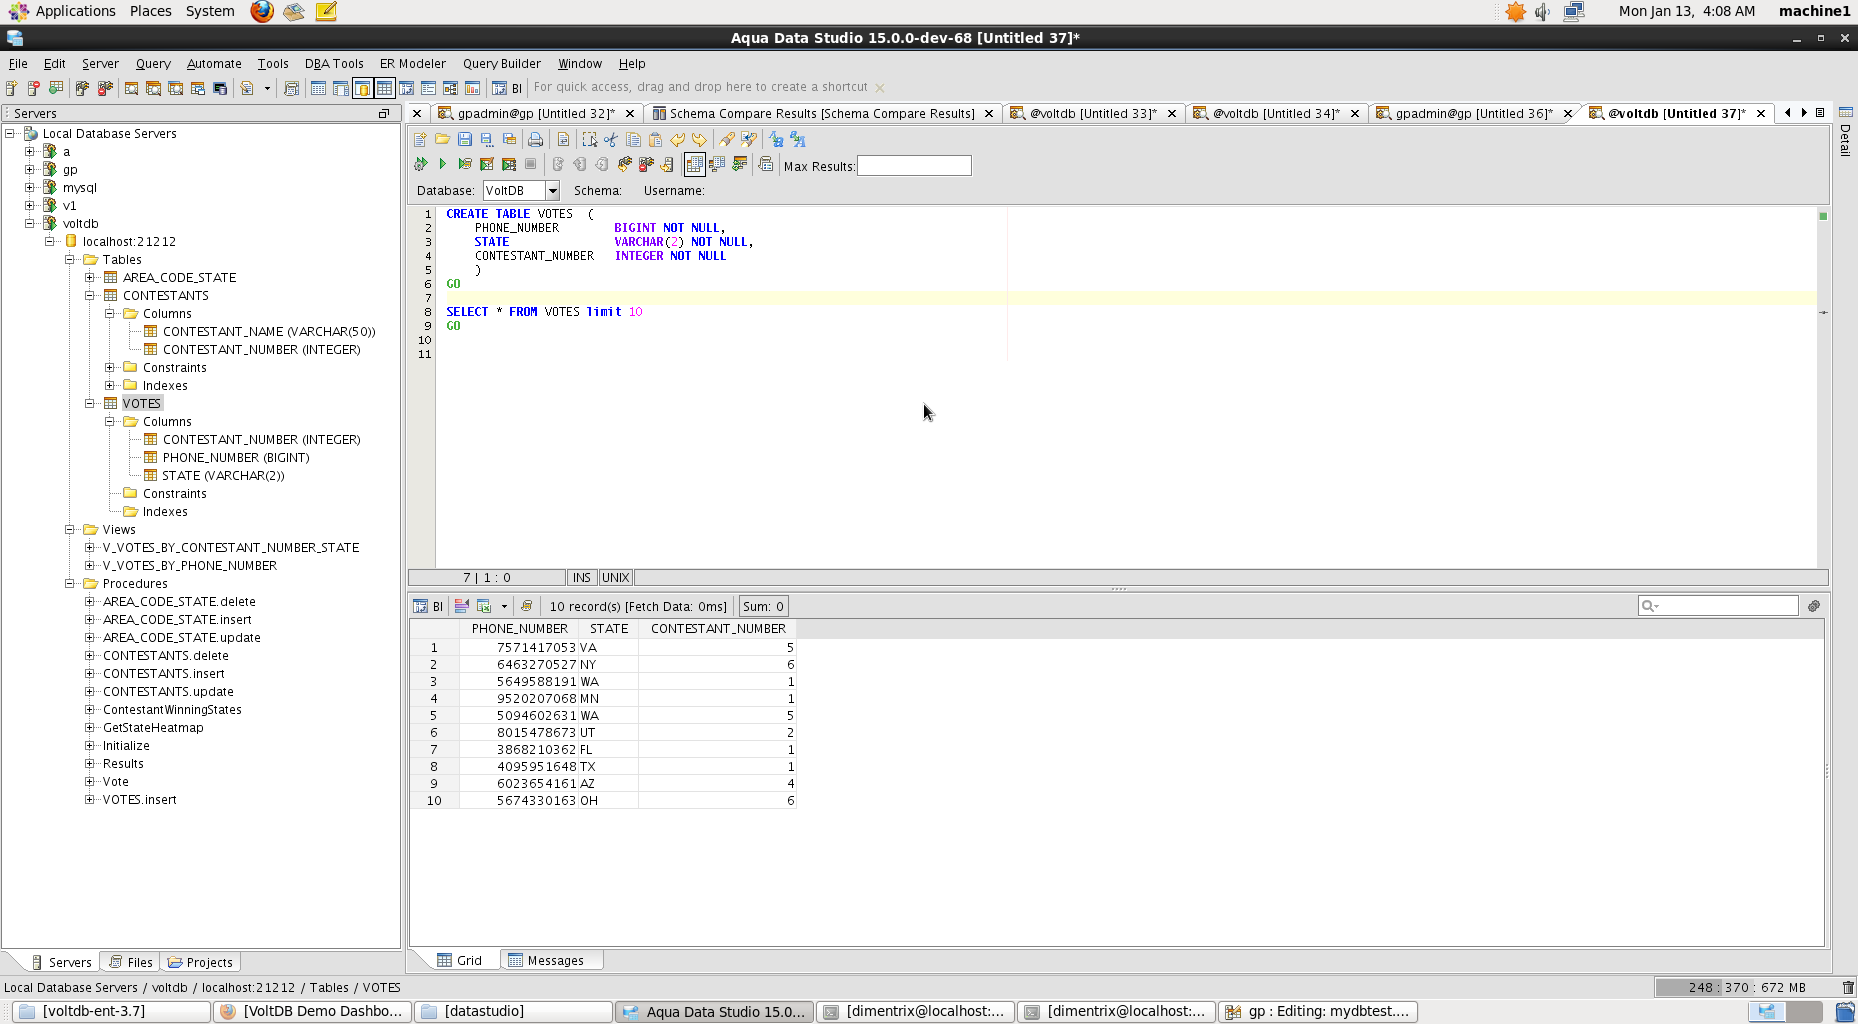Image resolution: width=1858 pixels, height=1024 pixels.
Task: Click the Sum: 0 status button
Action: 763,606
